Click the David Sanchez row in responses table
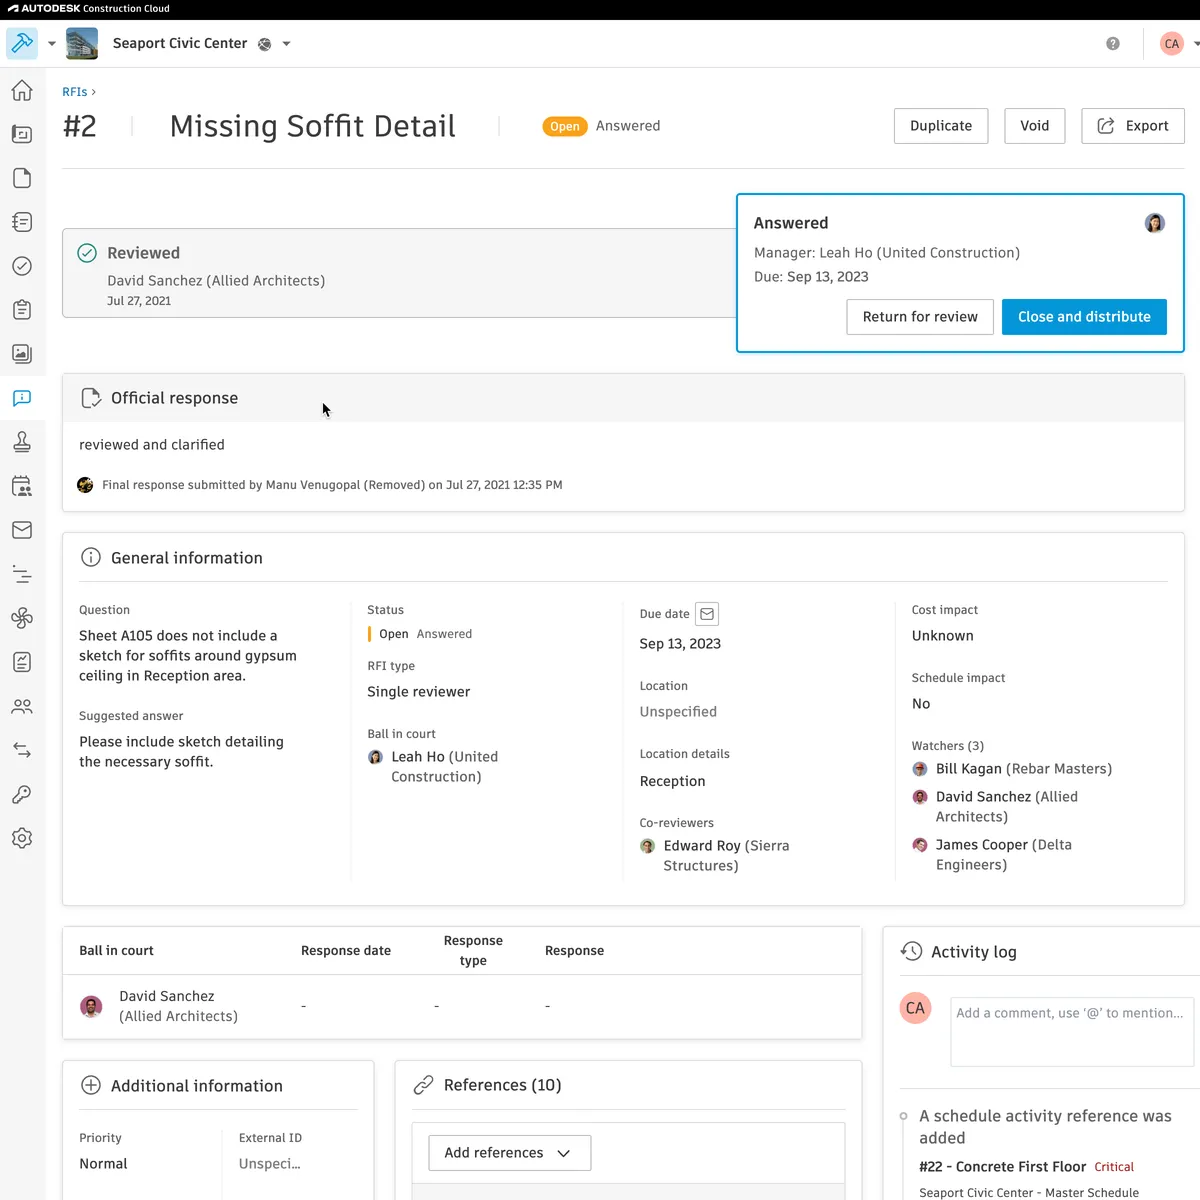The height and width of the screenshot is (1200, 1200). click(462, 1006)
